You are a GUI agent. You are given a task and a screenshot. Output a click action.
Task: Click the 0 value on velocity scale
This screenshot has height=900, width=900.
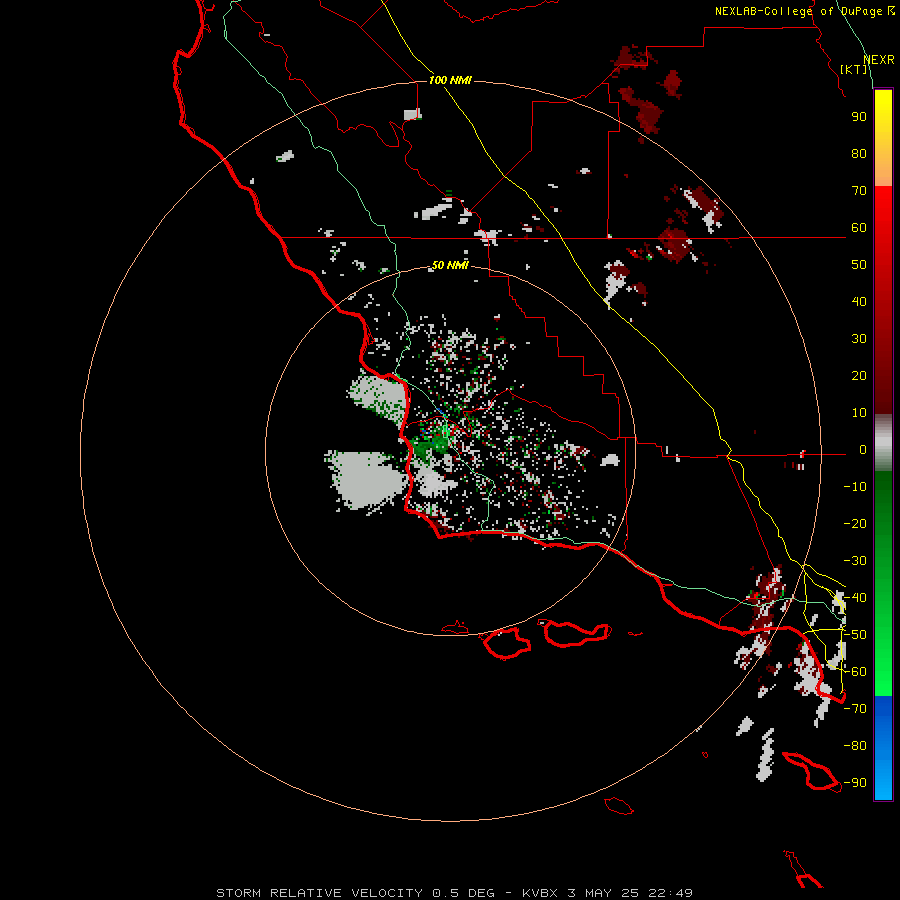pos(863,450)
